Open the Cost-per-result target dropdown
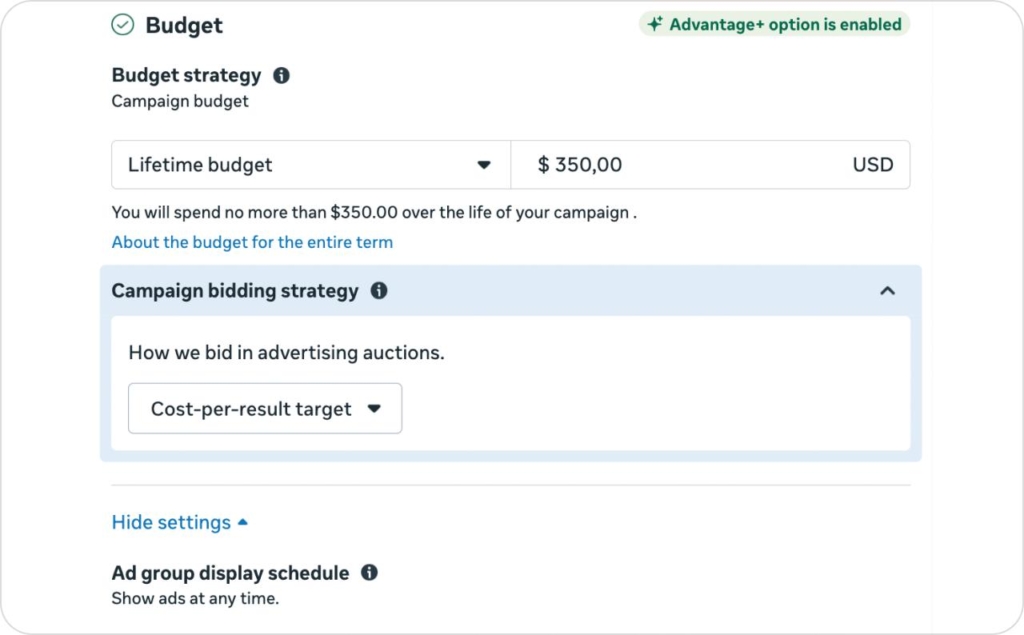The height and width of the screenshot is (635, 1024). (x=264, y=408)
